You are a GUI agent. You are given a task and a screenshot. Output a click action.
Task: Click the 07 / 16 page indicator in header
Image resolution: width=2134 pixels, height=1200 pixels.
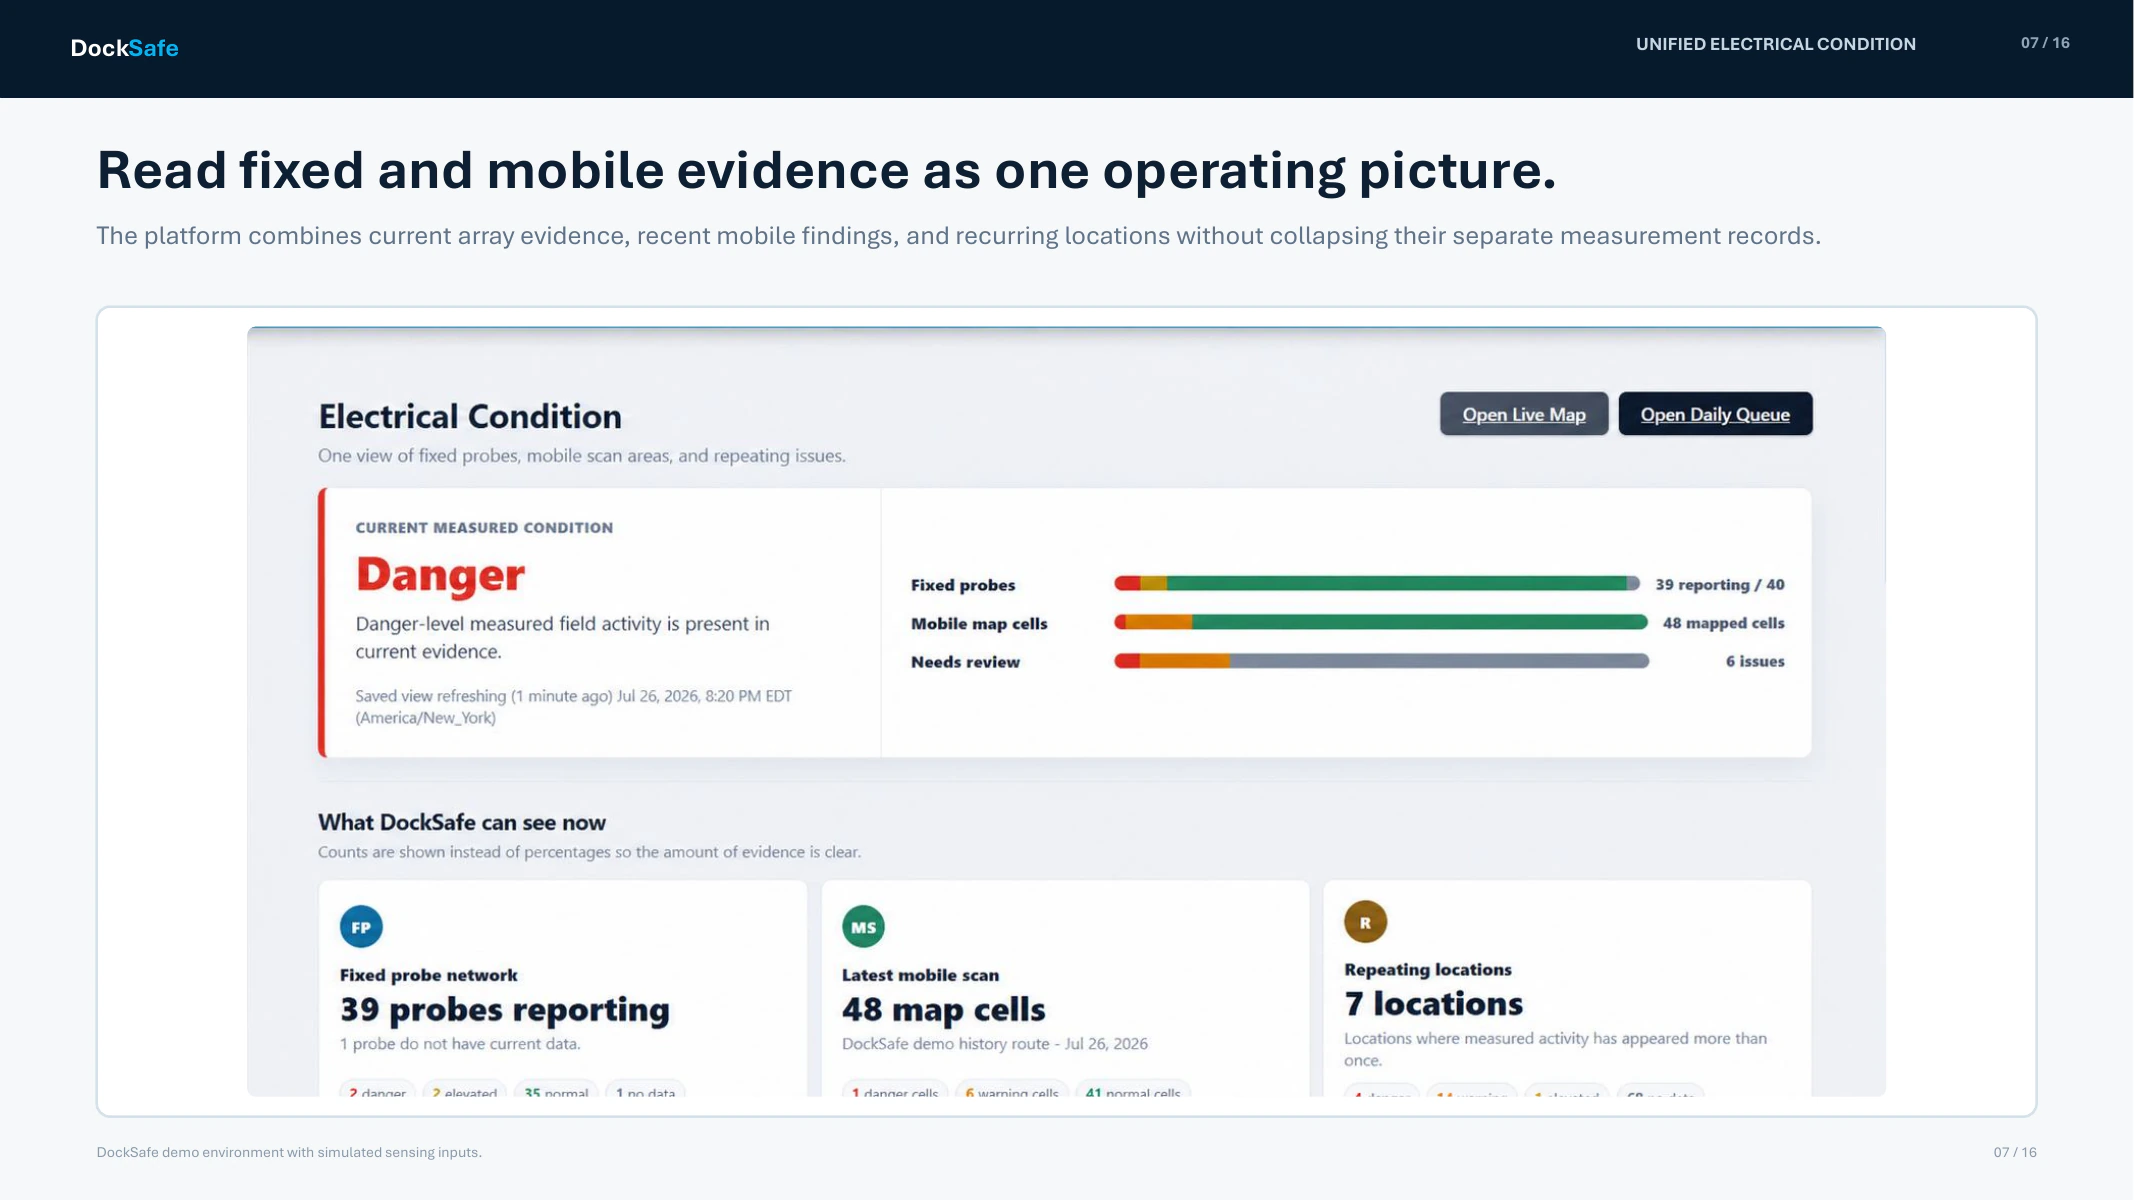pyautogui.click(x=2045, y=43)
